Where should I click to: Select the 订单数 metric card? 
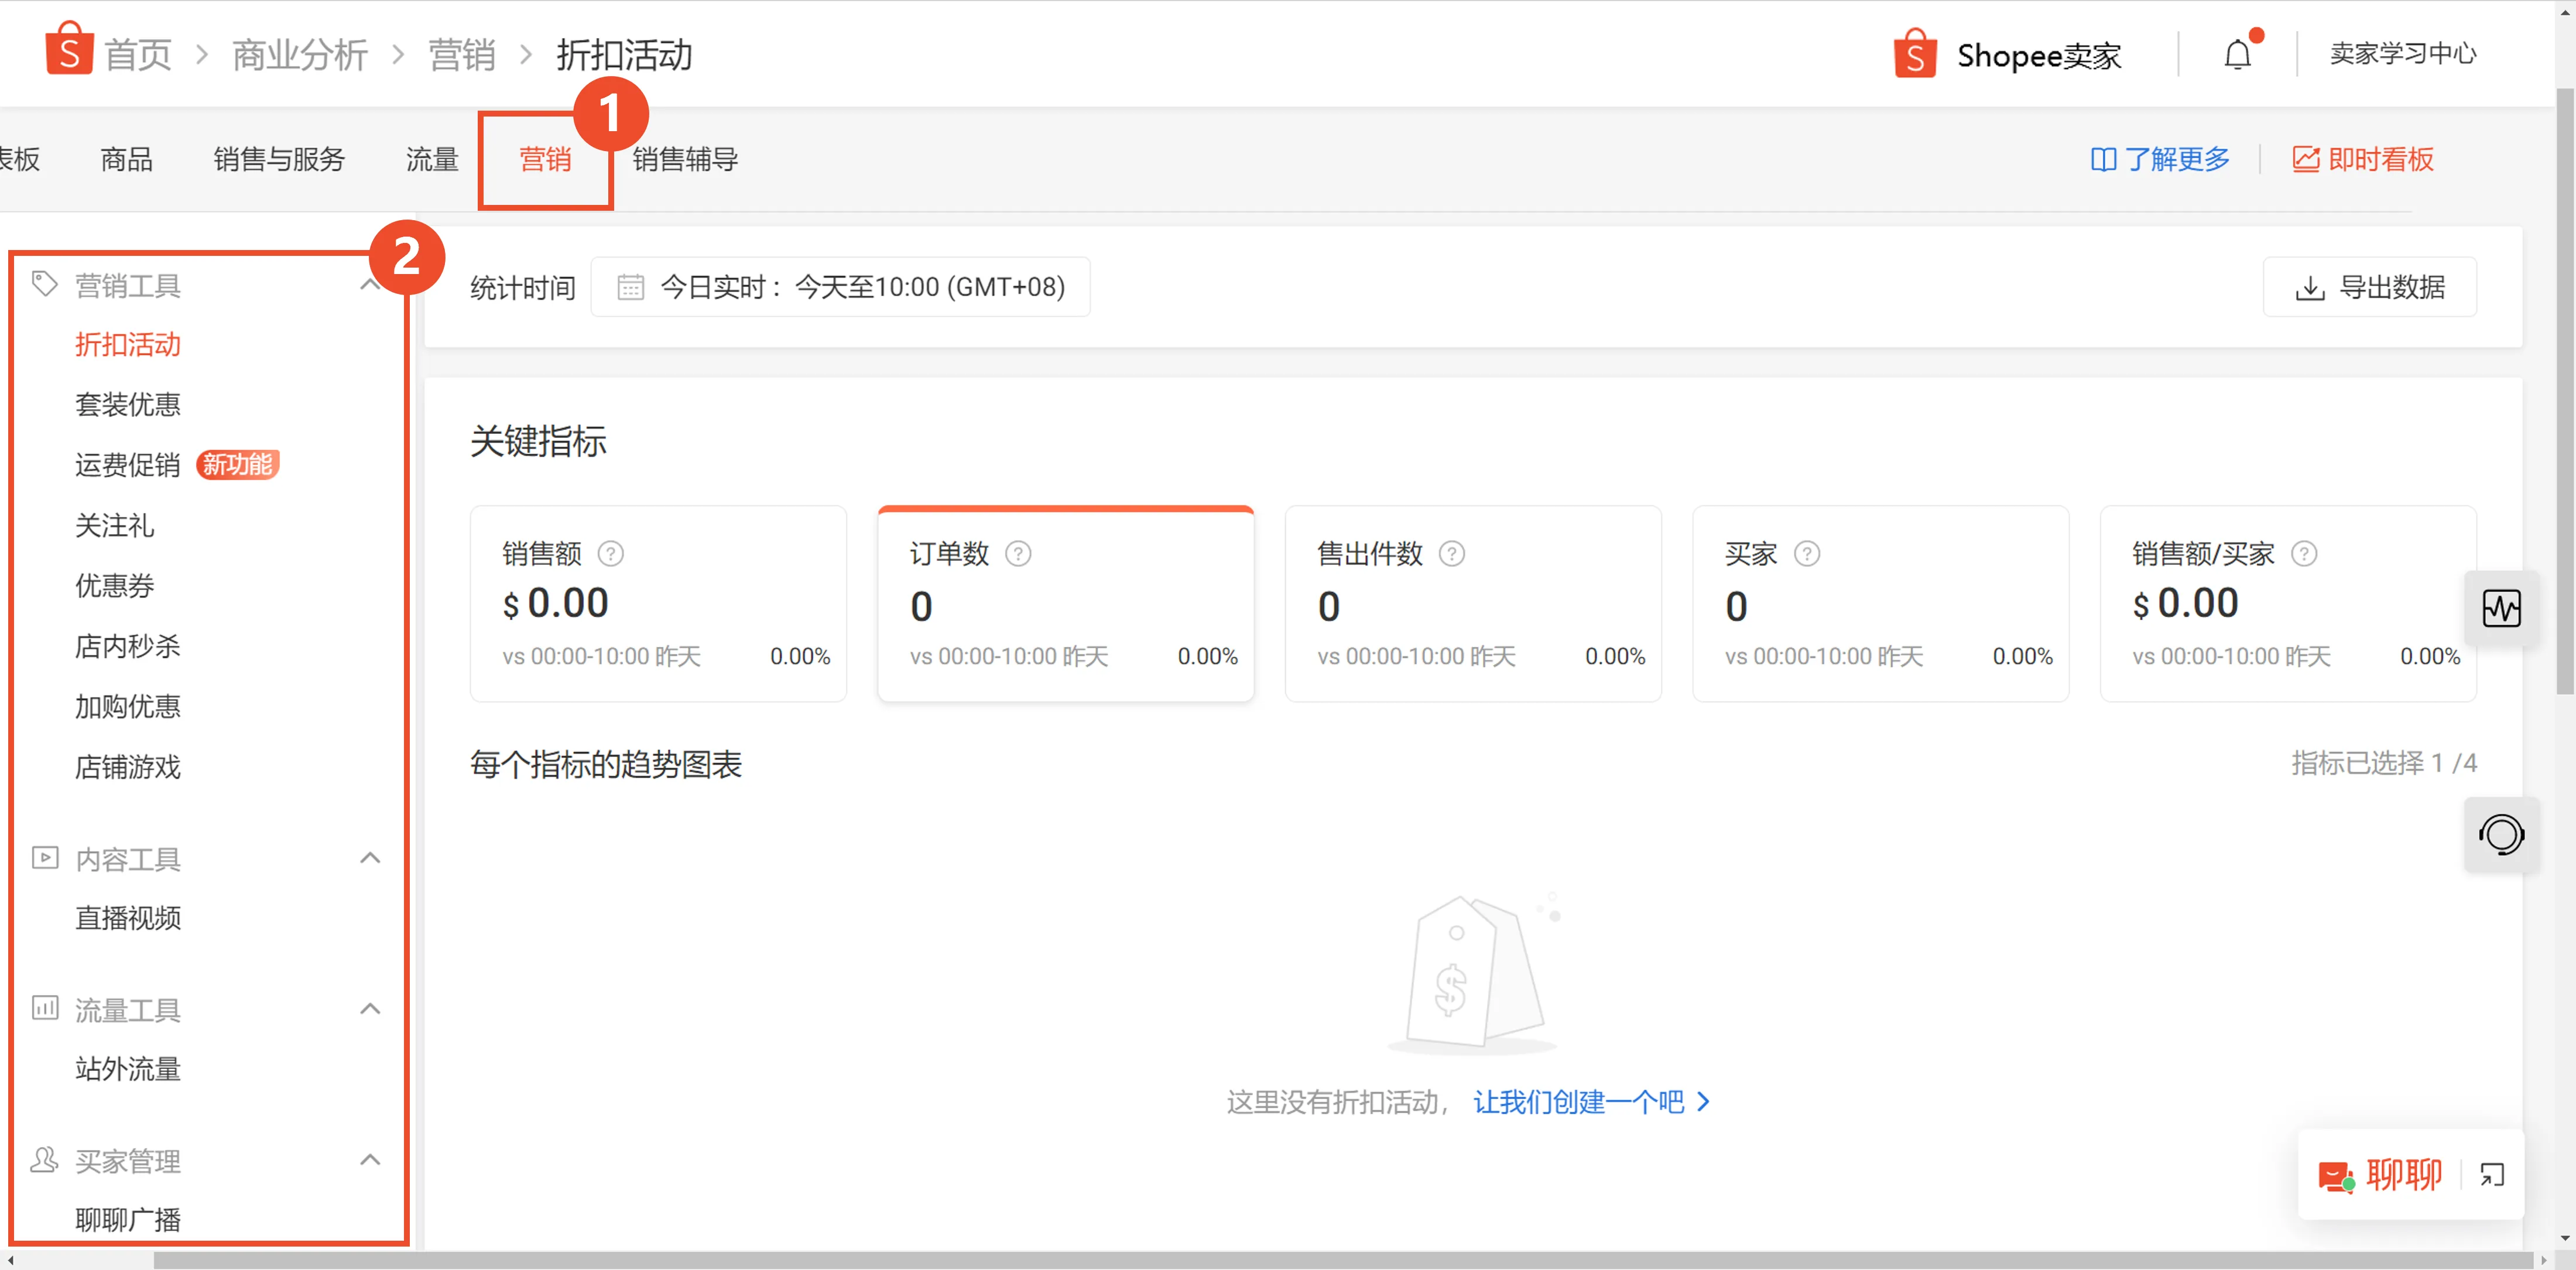pyautogui.click(x=1065, y=603)
